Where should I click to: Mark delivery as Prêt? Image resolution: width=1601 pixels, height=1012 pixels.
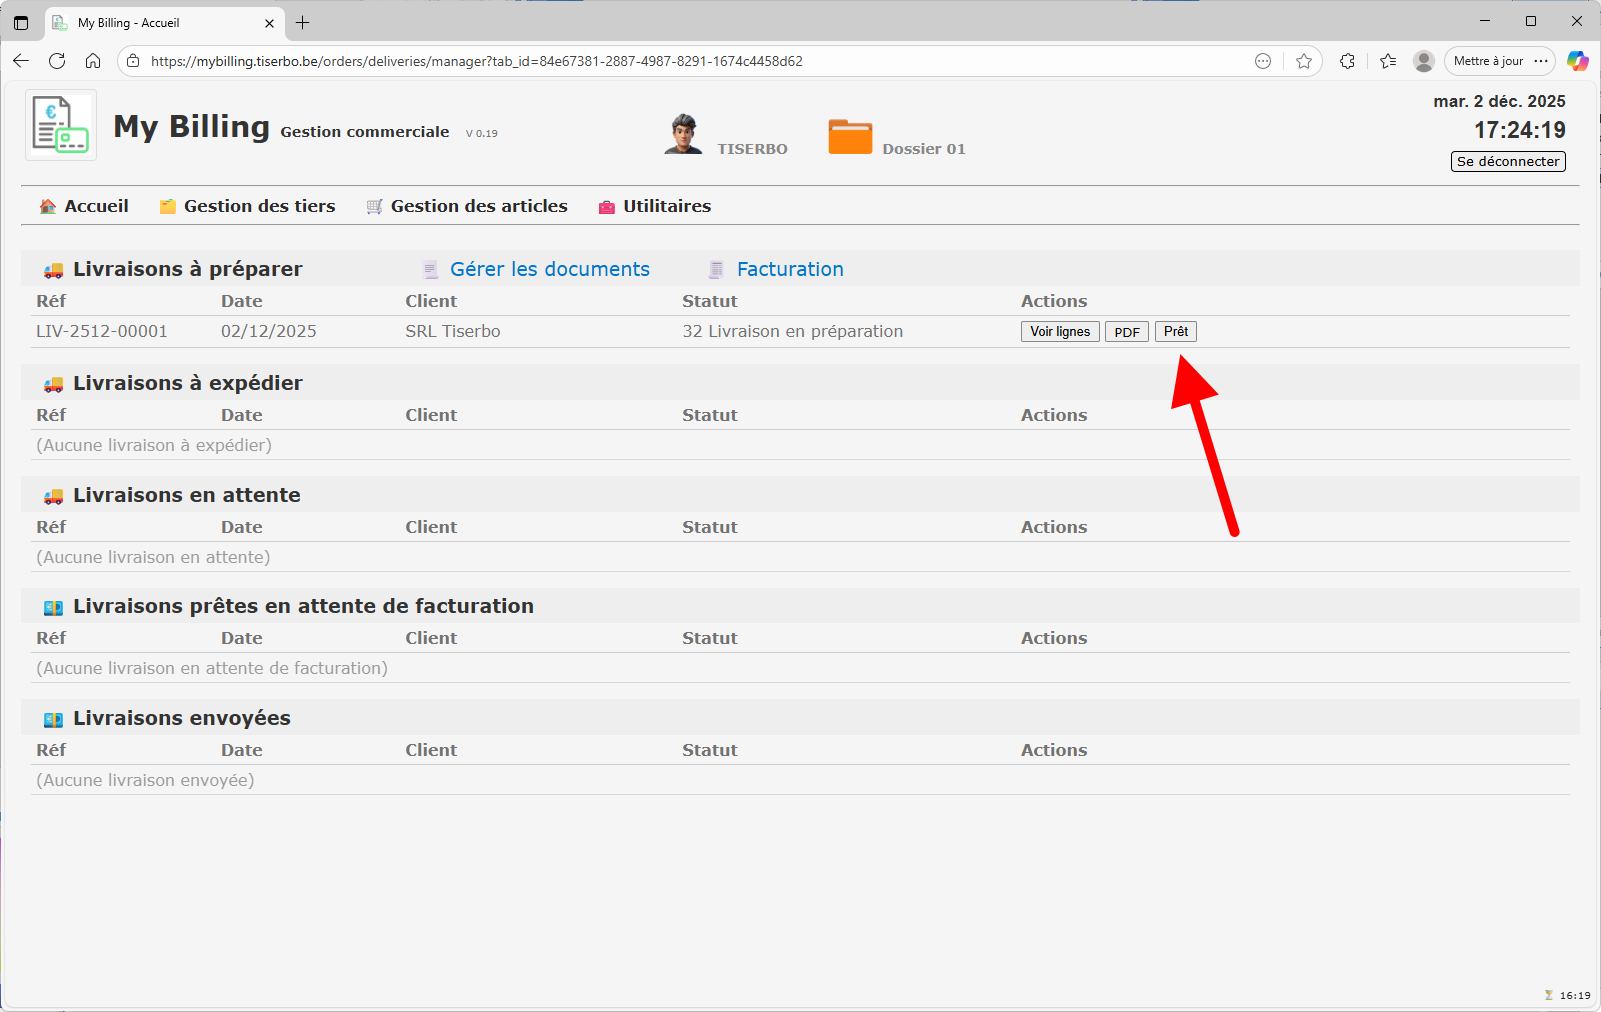[1175, 332]
